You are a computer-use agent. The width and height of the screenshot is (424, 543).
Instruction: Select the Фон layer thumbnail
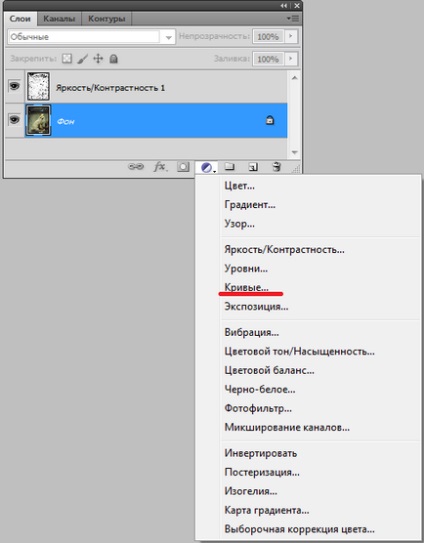pos(38,120)
